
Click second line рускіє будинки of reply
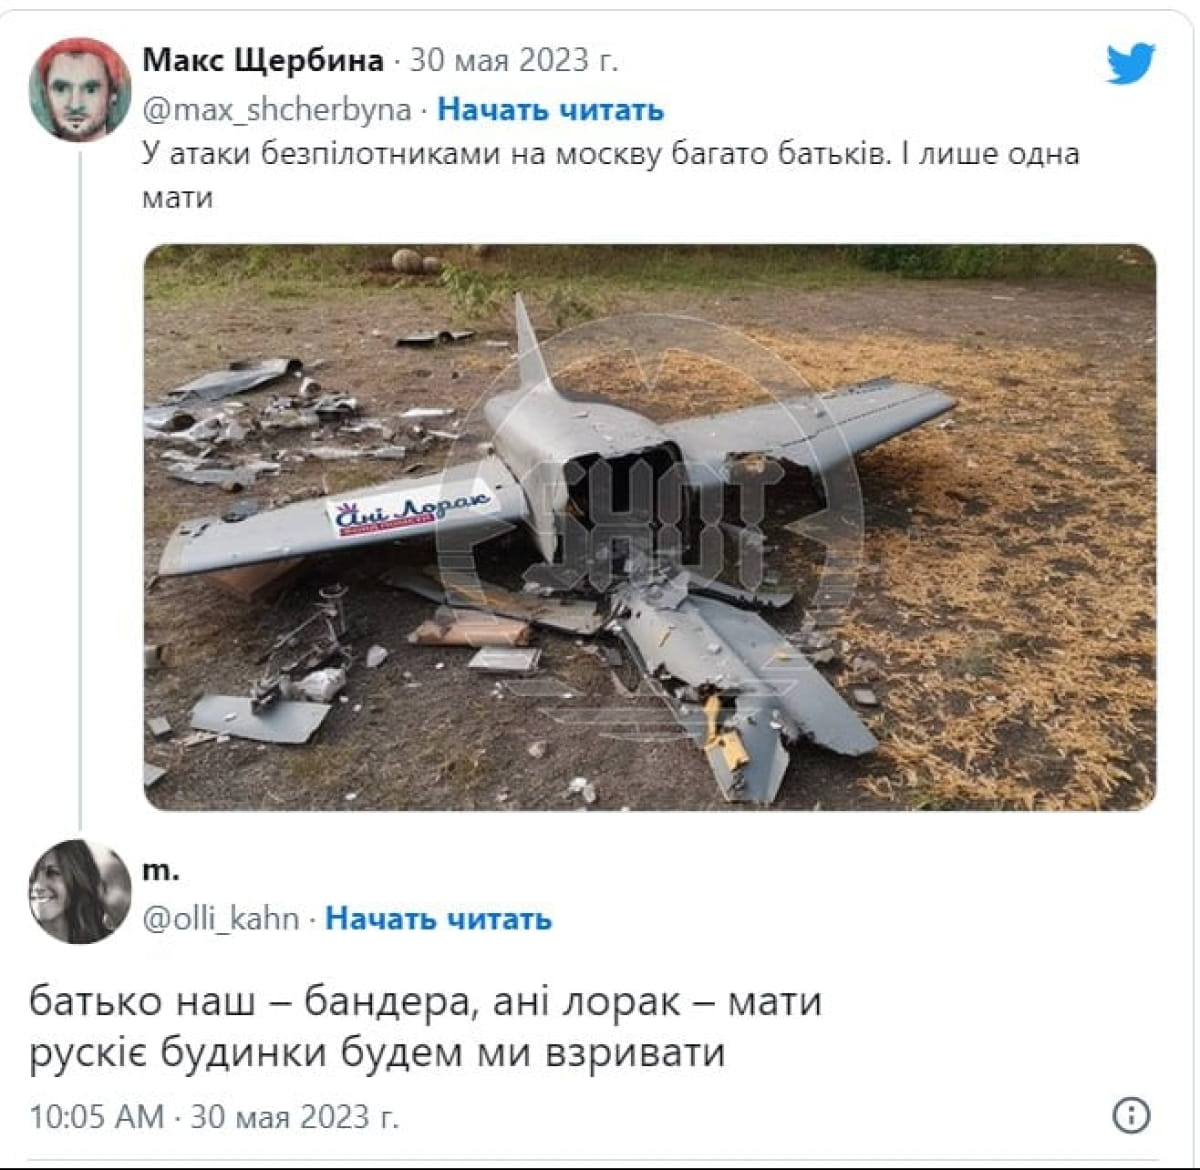(377, 1053)
